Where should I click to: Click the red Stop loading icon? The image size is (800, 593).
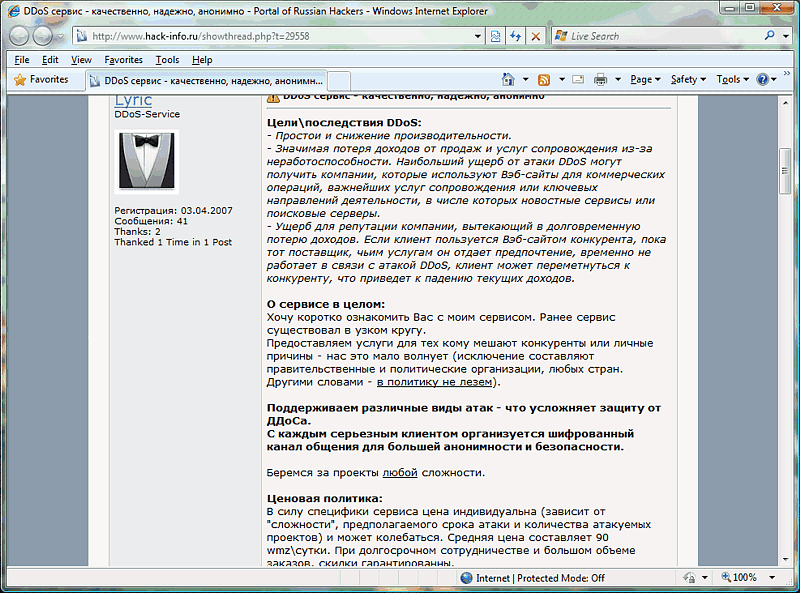click(536, 36)
